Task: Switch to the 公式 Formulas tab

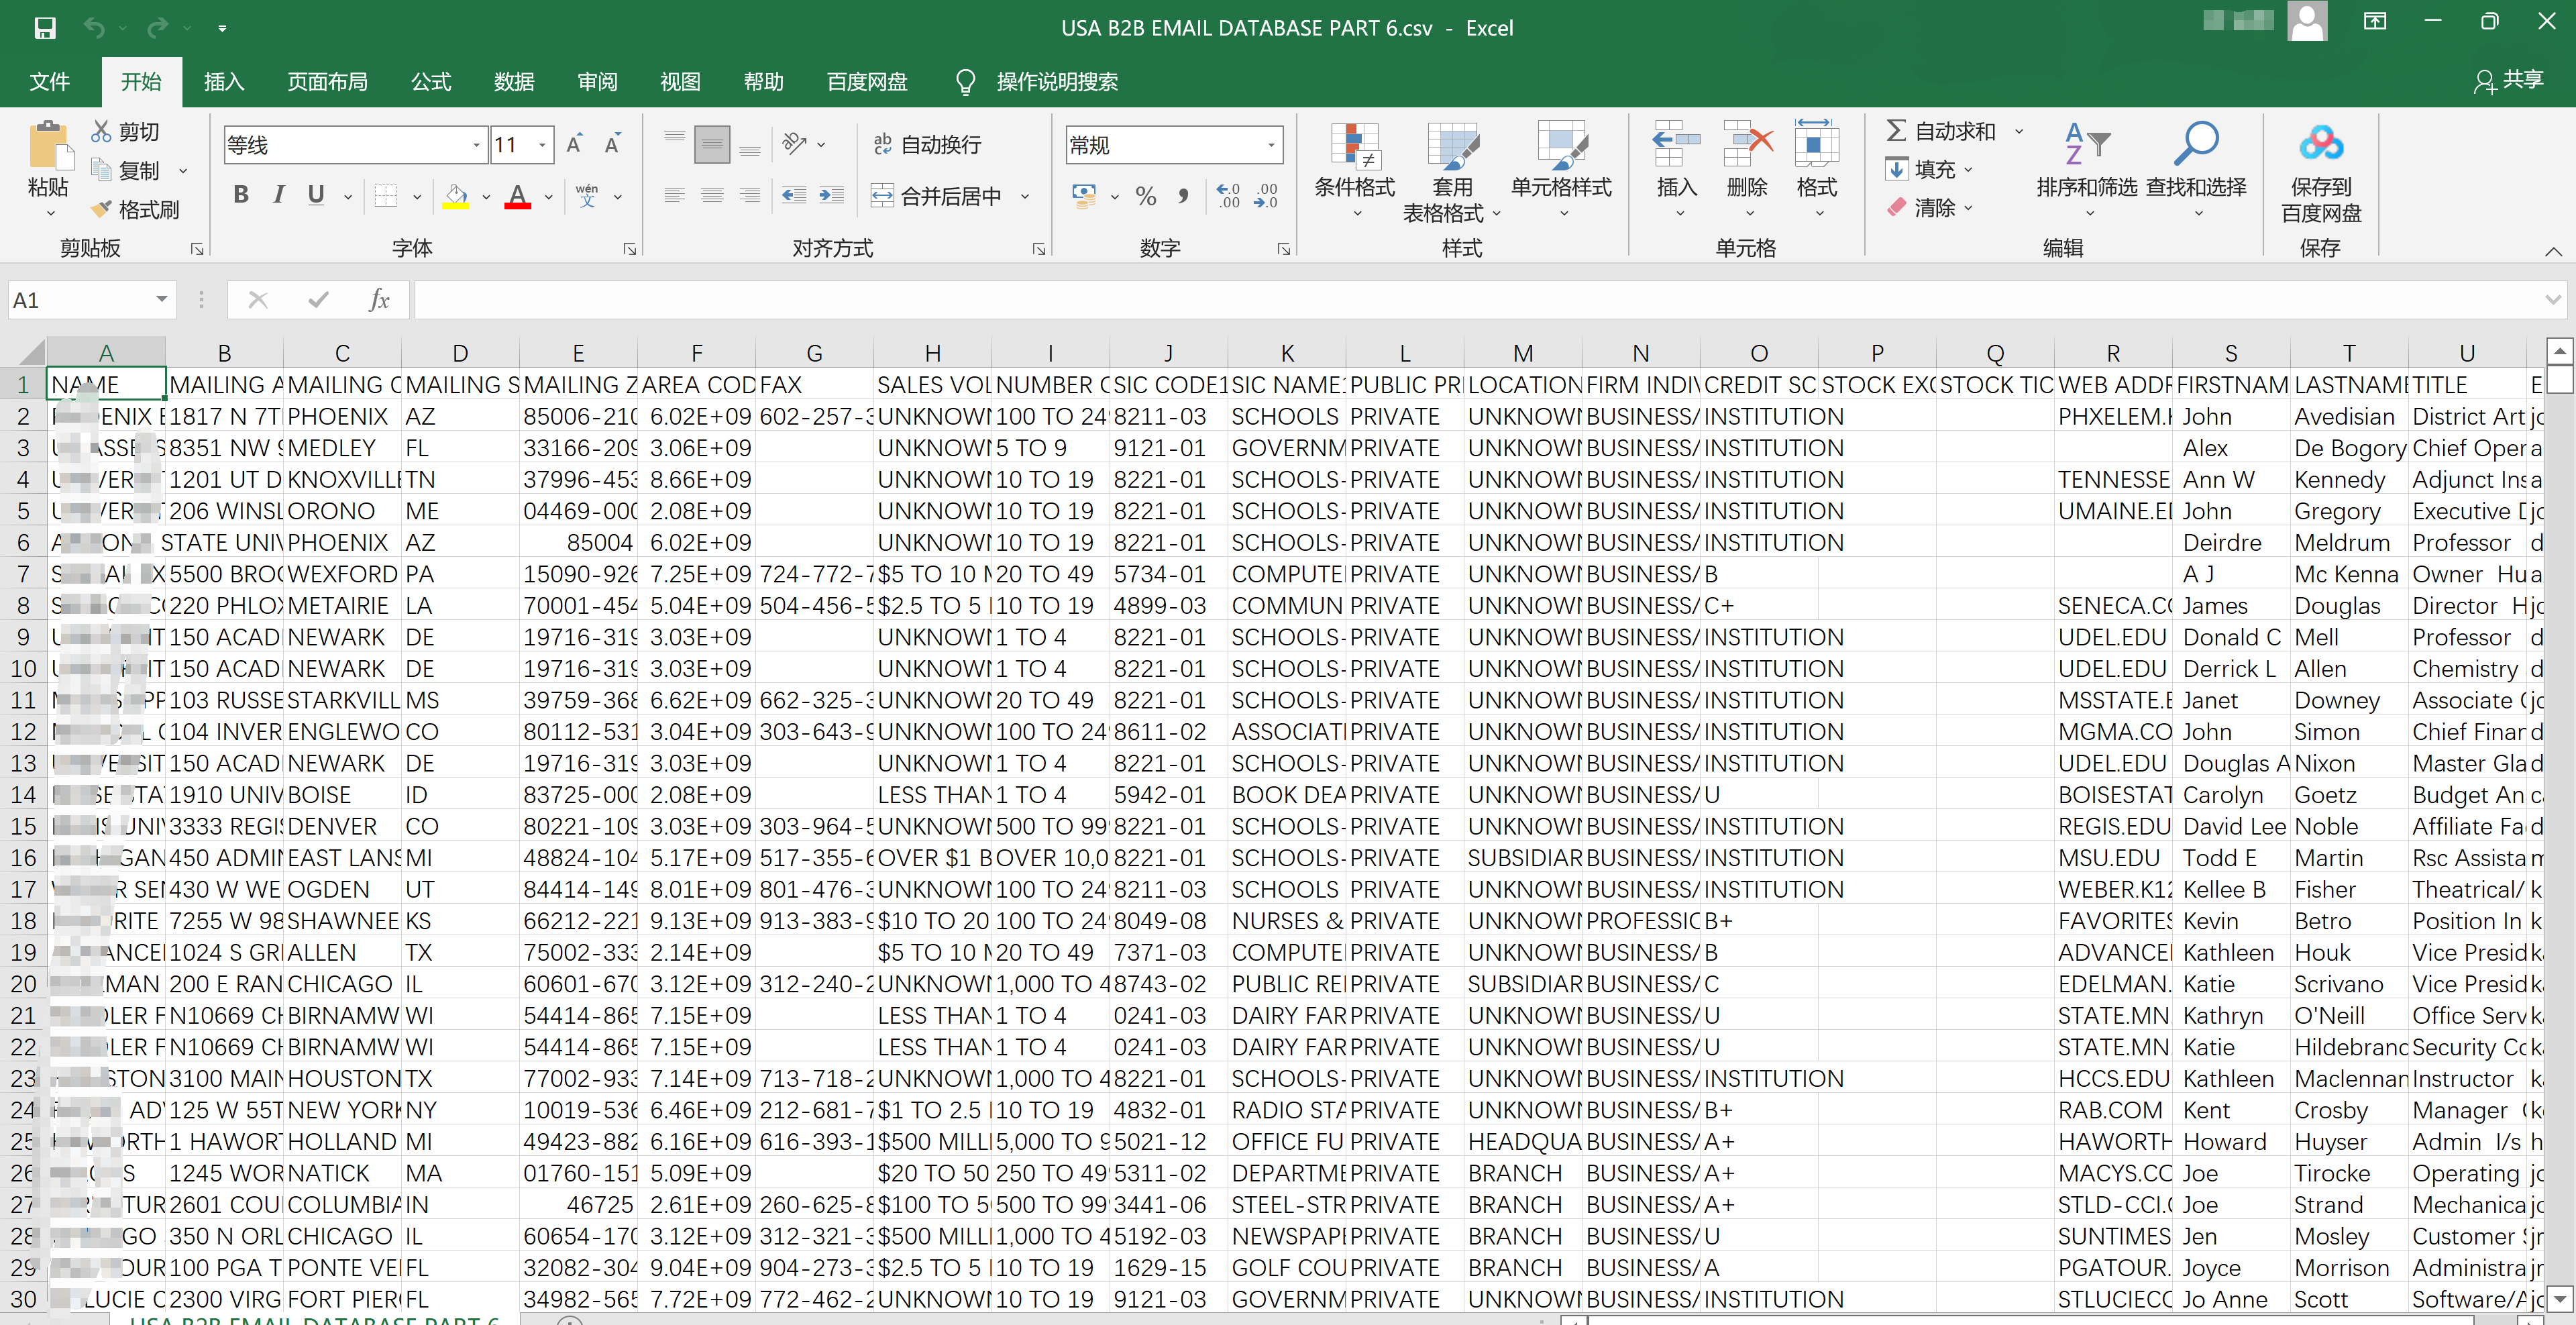Action: (431, 81)
